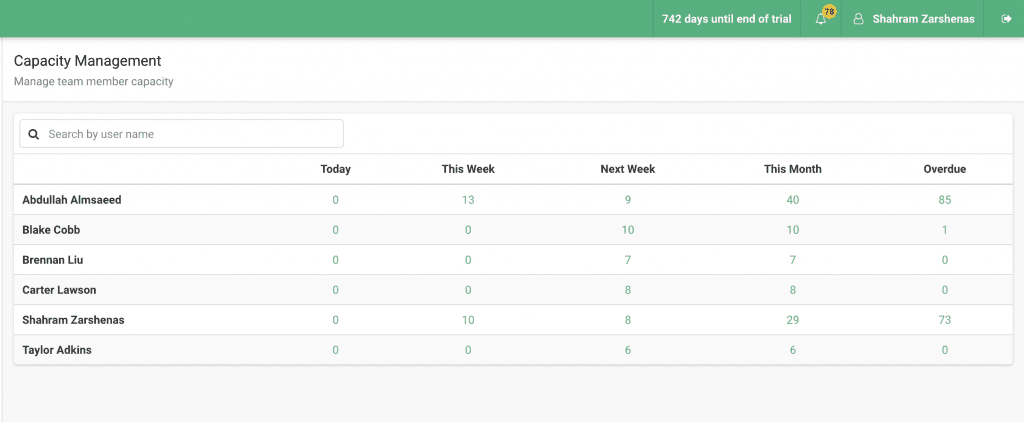Click the logout arrow icon

(1006, 19)
